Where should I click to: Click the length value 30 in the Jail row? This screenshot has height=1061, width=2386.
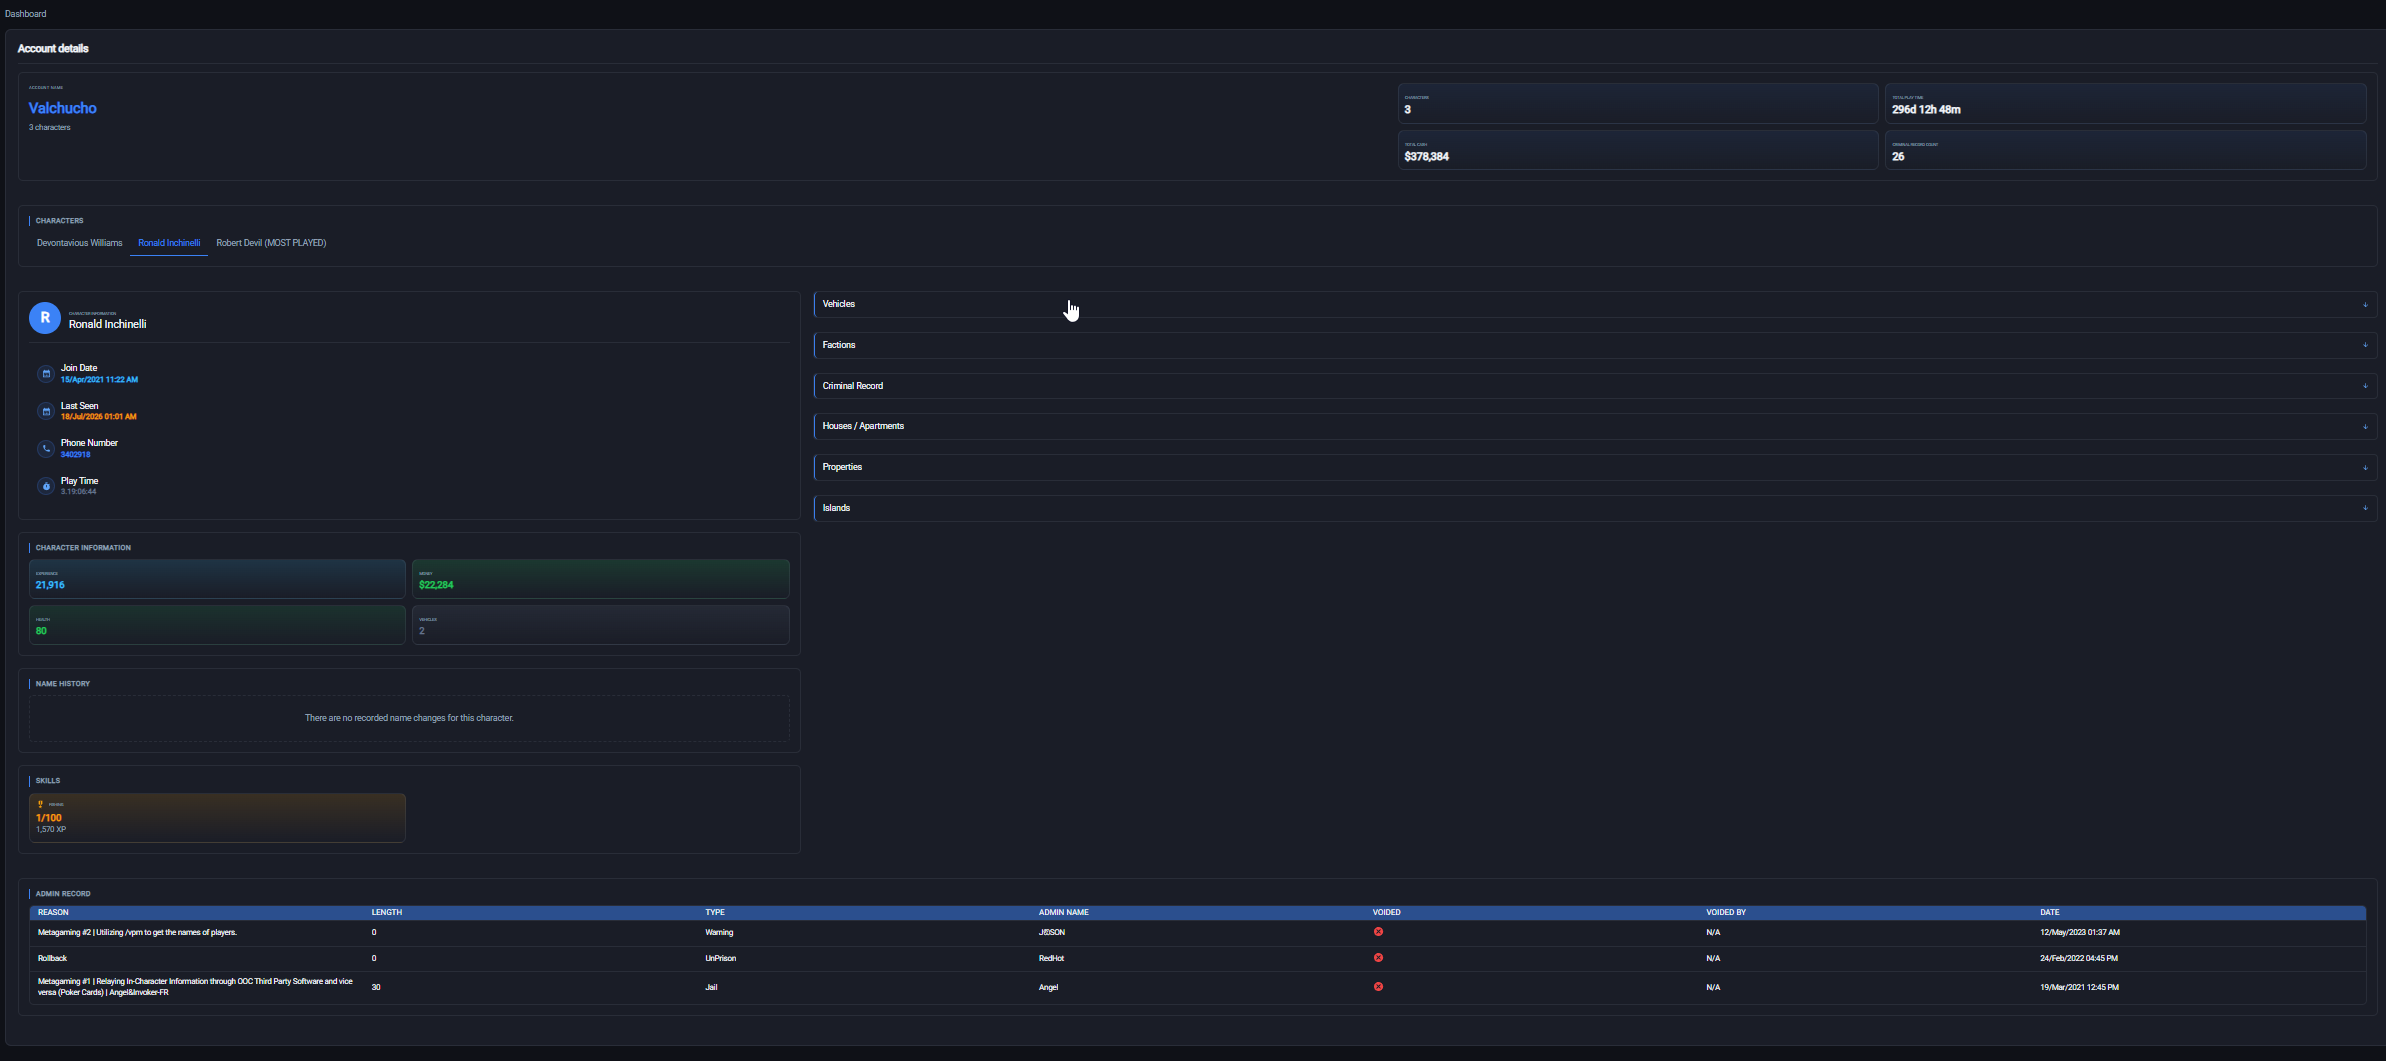tap(376, 987)
